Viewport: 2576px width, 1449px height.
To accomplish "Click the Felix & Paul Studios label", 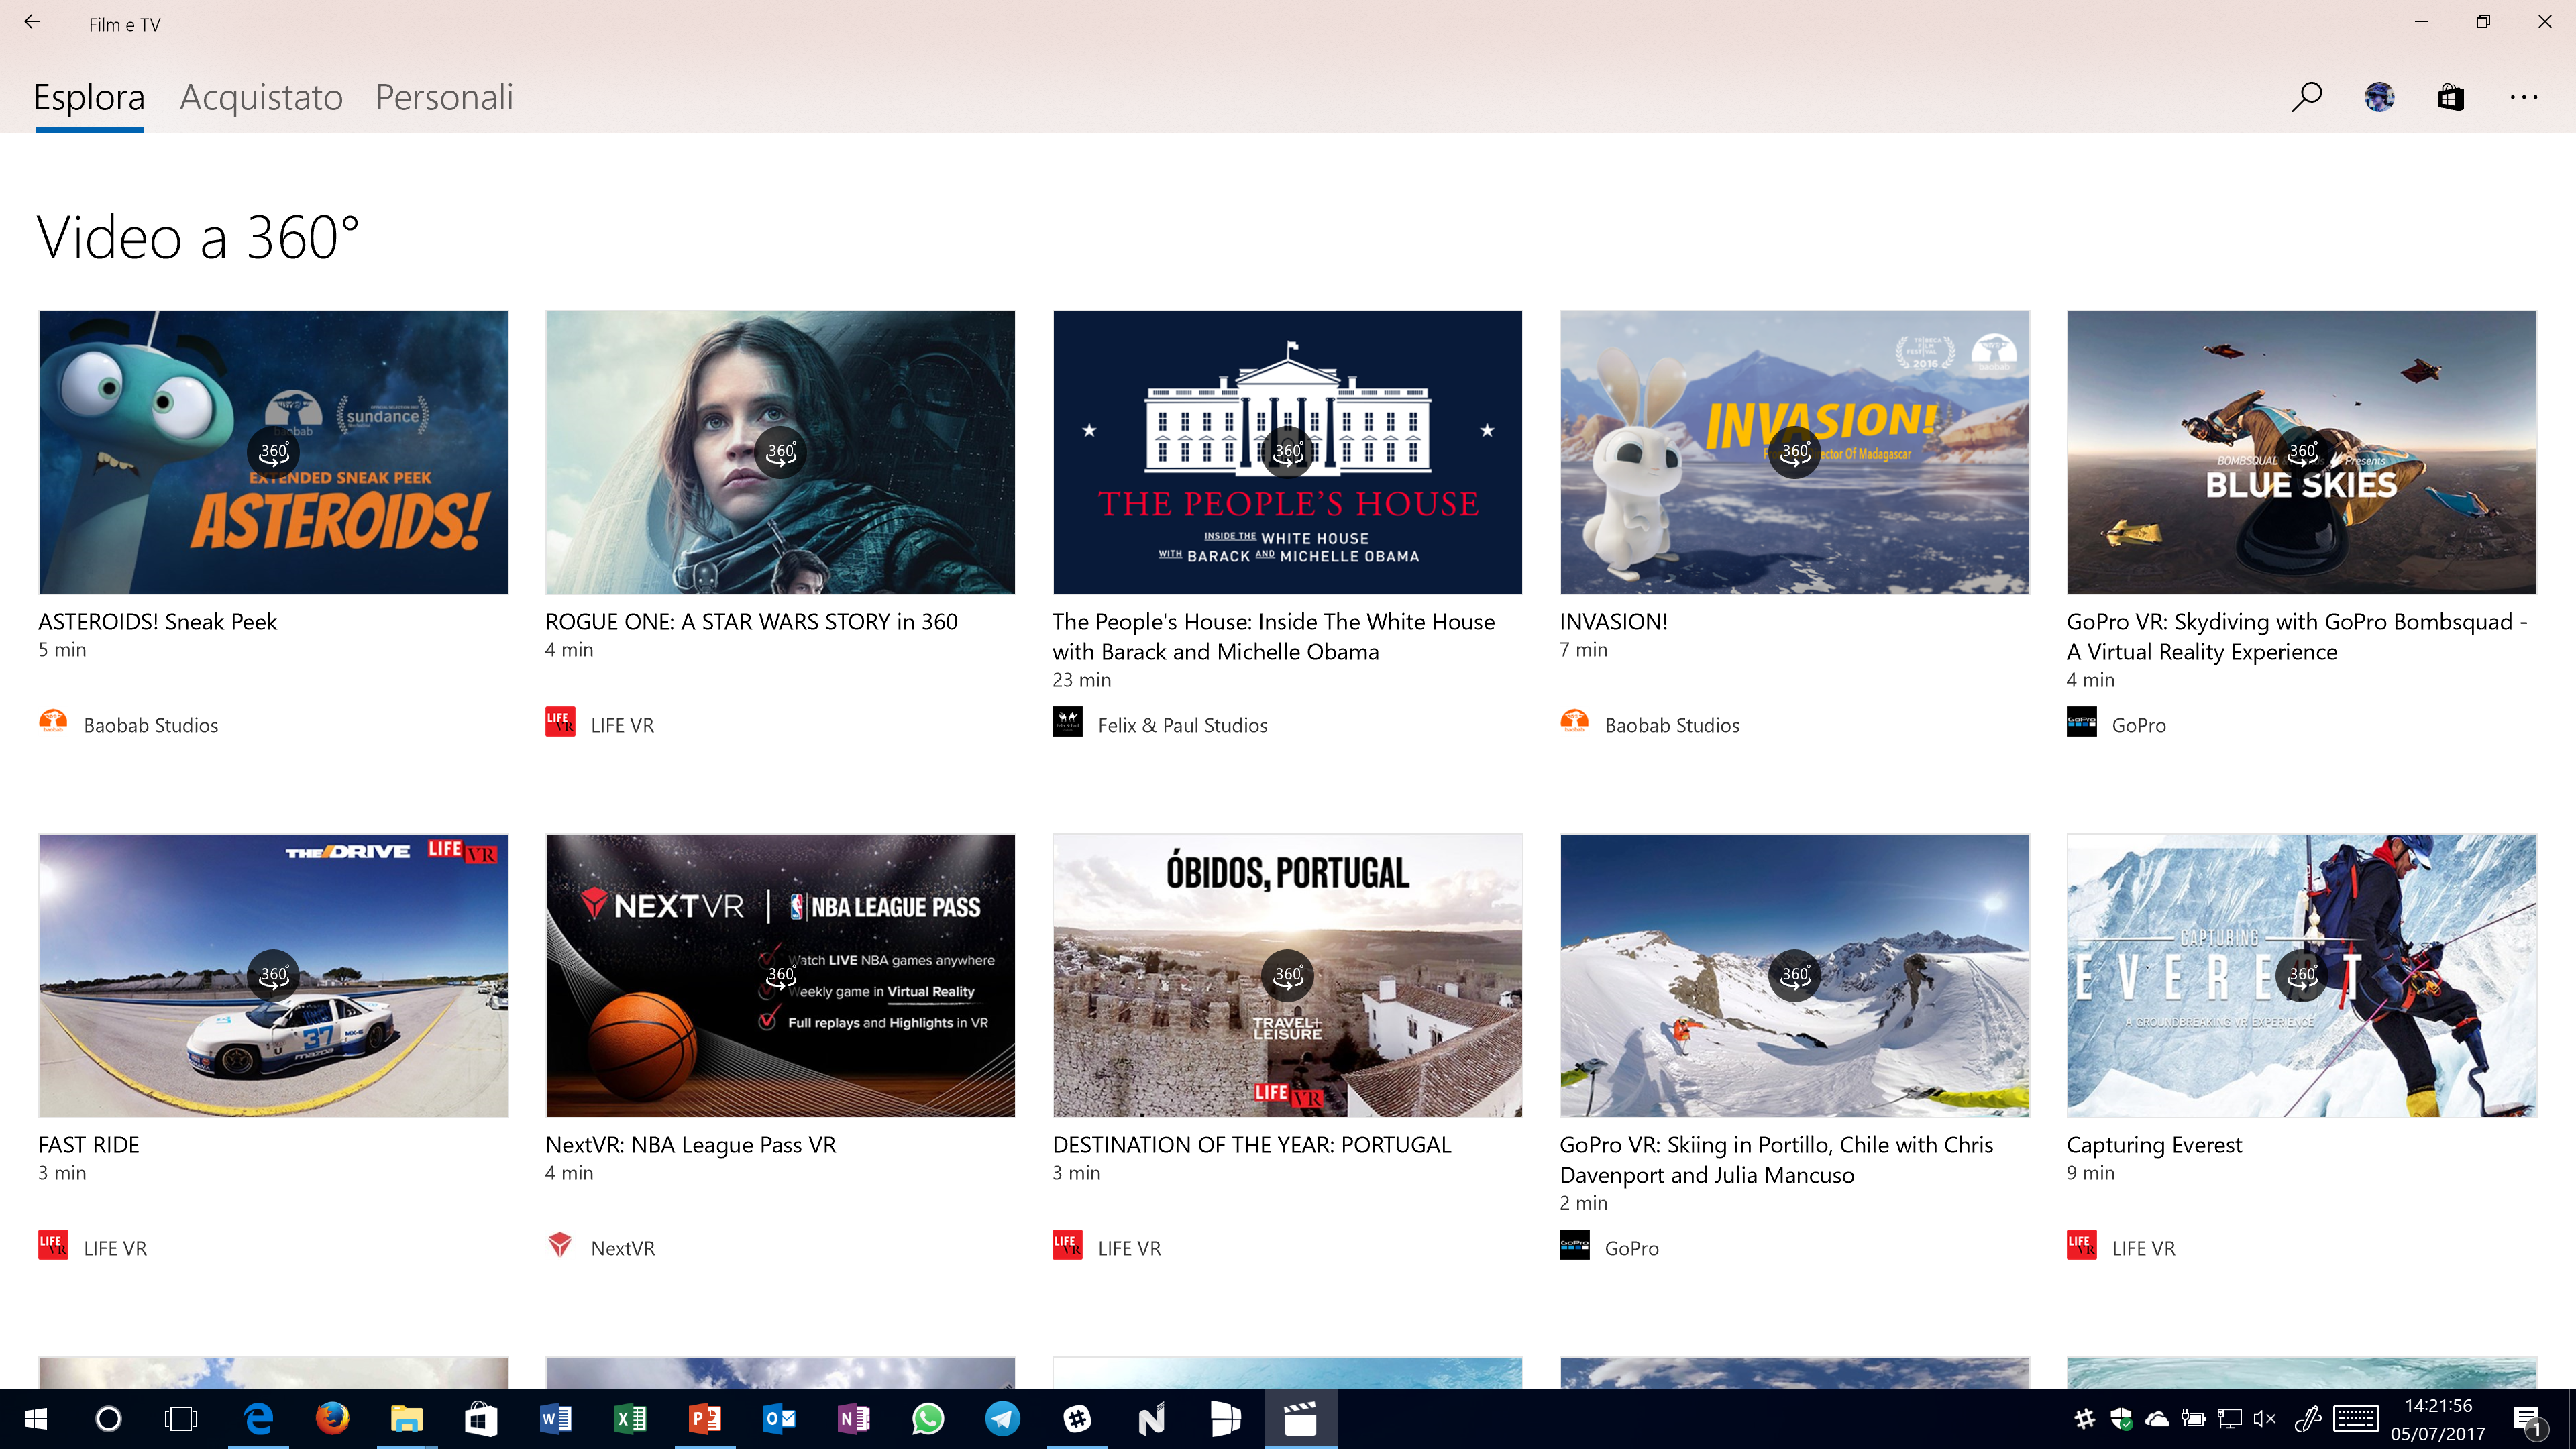I will pos(1182,725).
